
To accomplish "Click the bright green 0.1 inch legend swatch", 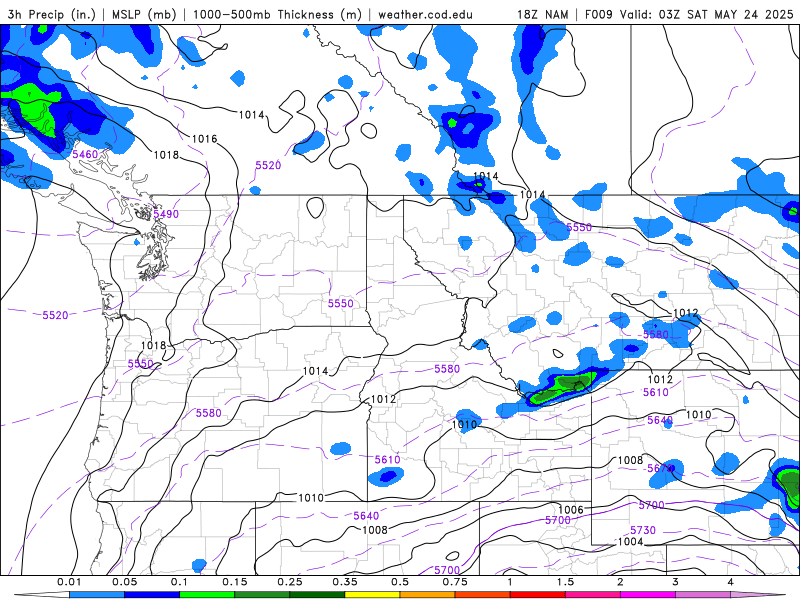I will click(x=207, y=595).
